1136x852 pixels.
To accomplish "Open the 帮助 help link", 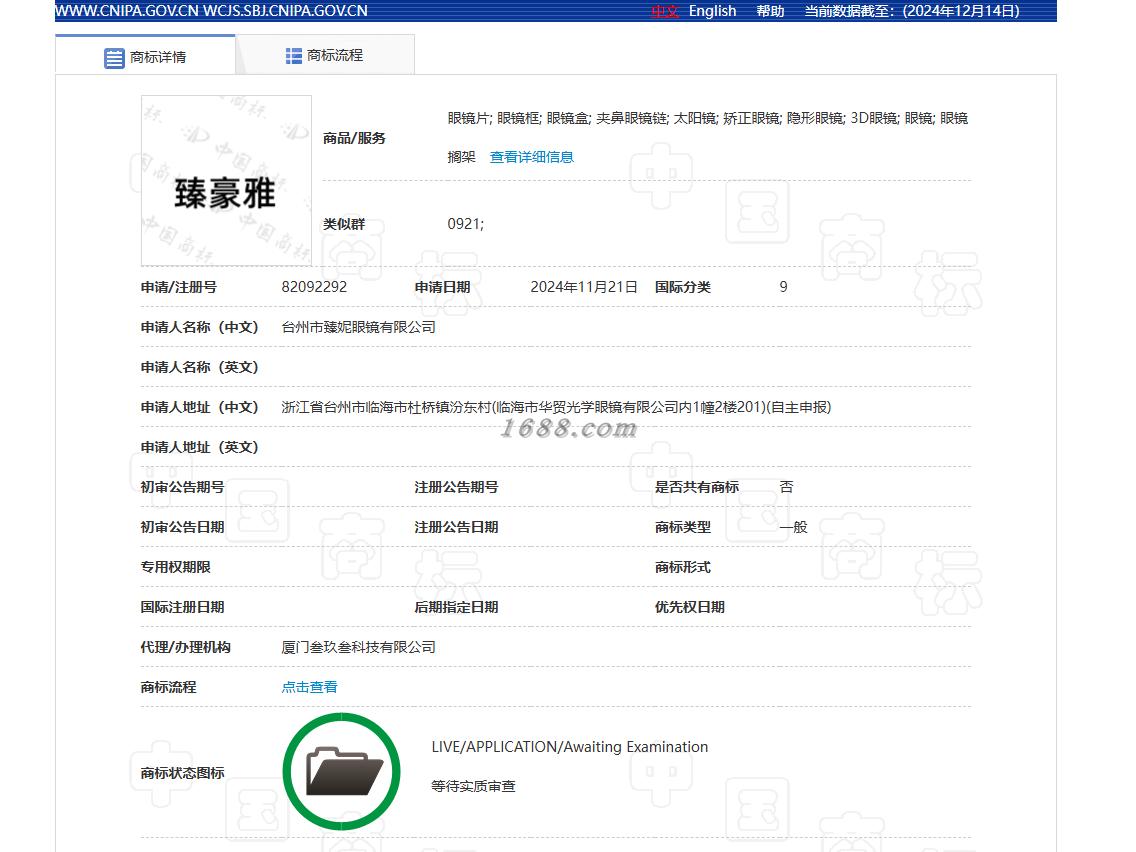I will tap(771, 11).
